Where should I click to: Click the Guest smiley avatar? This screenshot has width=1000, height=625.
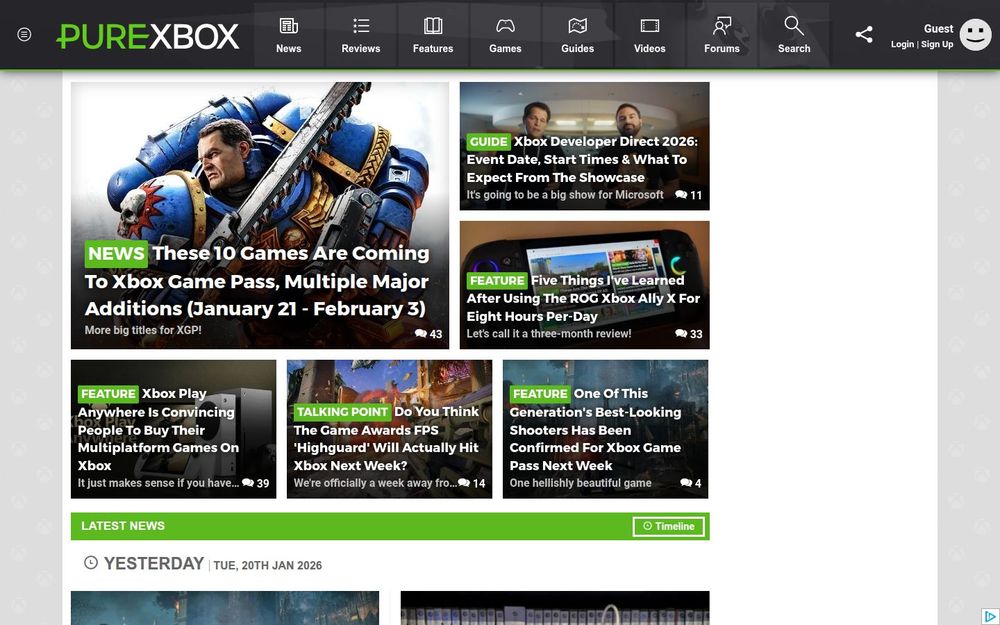[x=975, y=34]
